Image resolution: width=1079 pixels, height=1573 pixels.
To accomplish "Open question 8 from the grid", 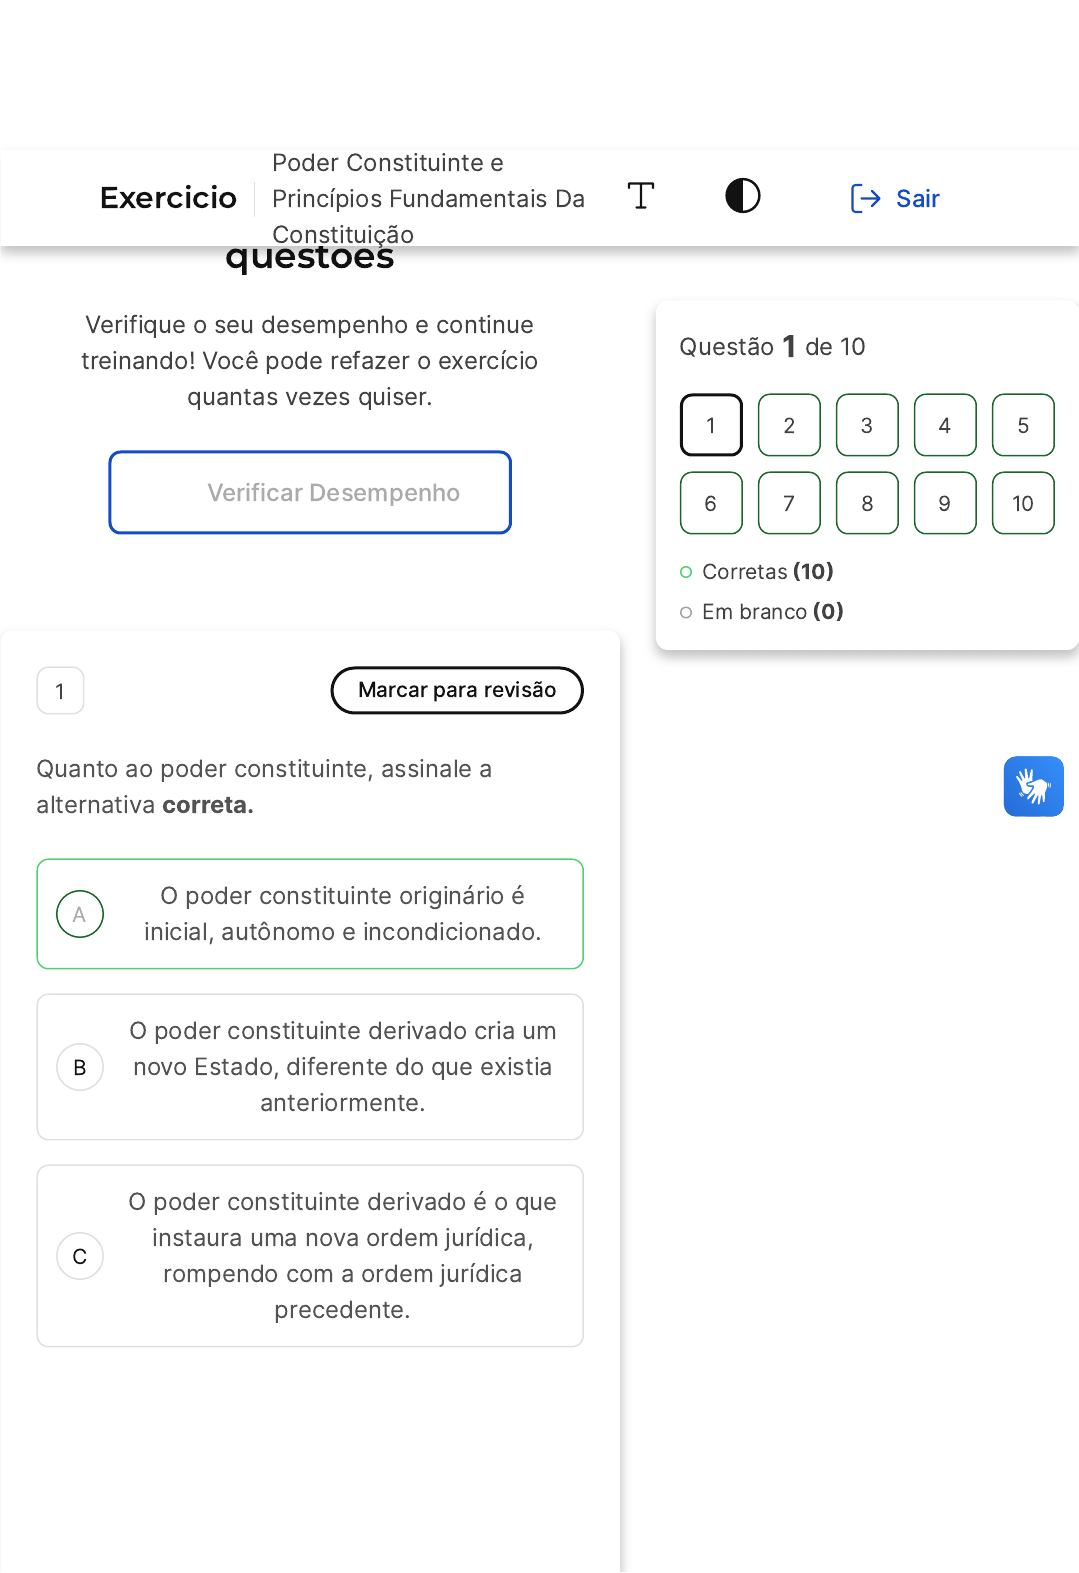I will pos(867,503).
